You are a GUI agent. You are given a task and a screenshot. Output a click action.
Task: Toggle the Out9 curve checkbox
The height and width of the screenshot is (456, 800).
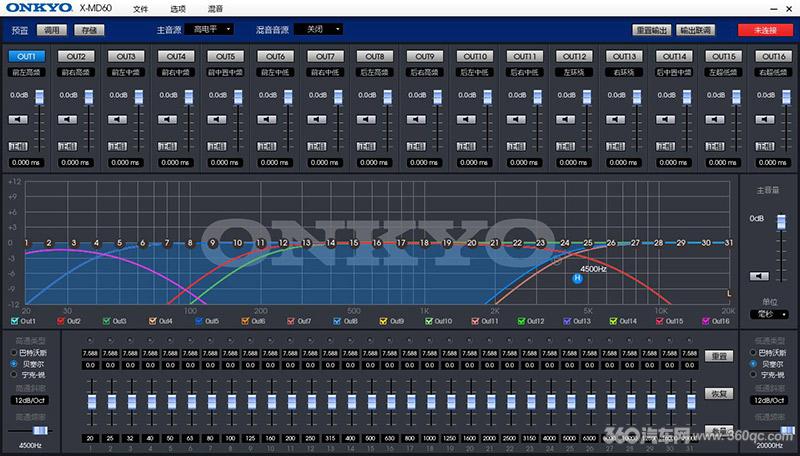coord(384,321)
